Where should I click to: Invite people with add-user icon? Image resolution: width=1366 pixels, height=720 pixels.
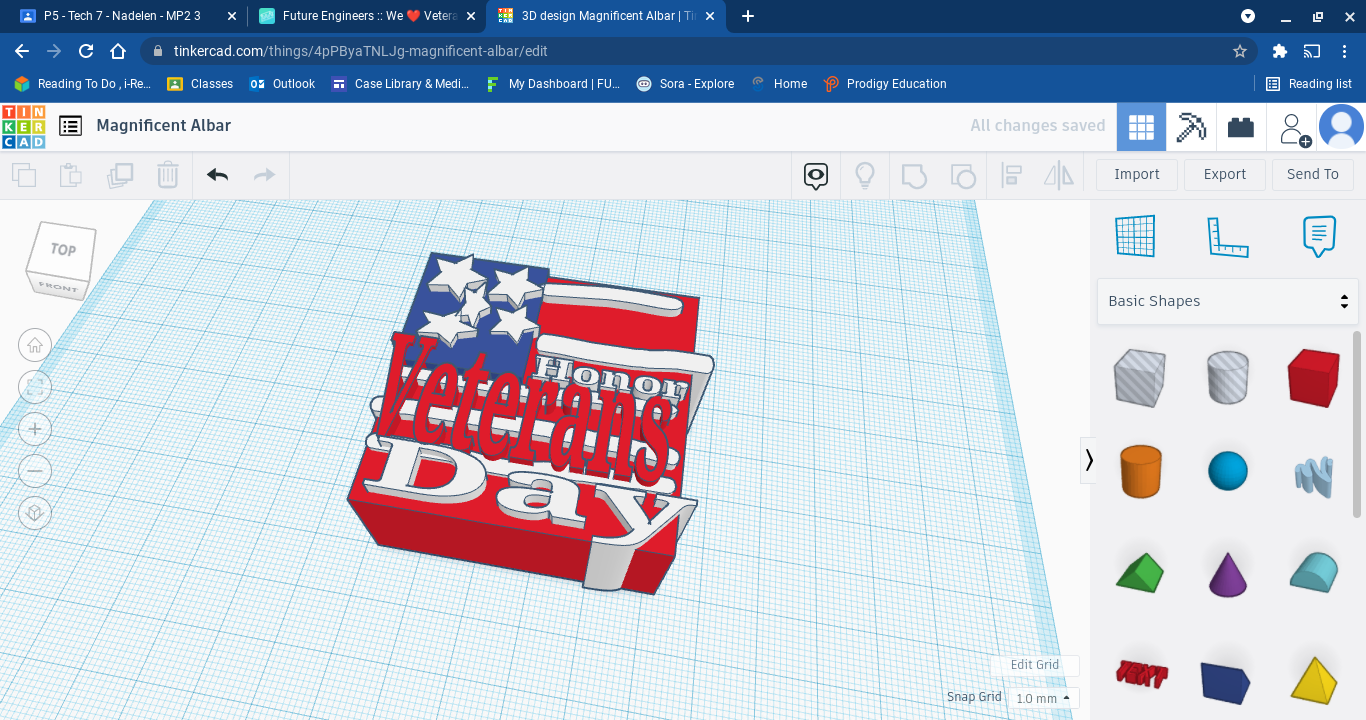point(1293,127)
